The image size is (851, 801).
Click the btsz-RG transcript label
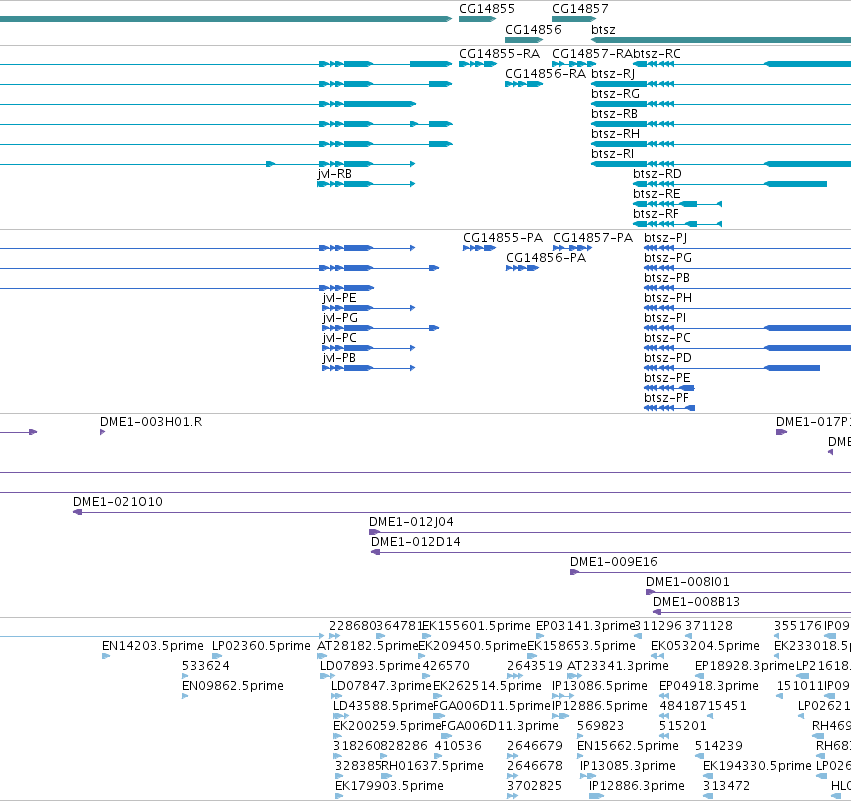pyautogui.click(x=615, y=94)
